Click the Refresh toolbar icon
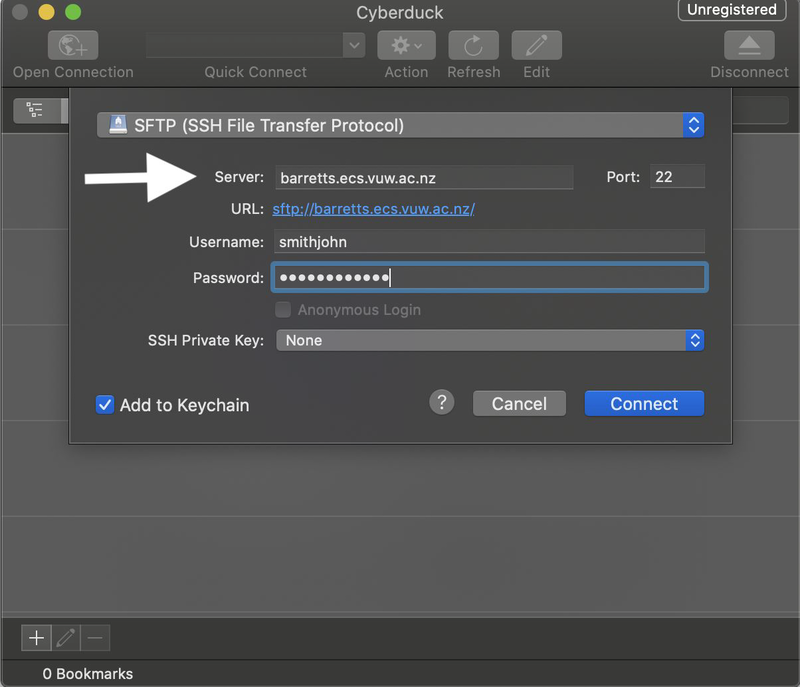This screenshot has width=800, height=687. coord(473,45)
